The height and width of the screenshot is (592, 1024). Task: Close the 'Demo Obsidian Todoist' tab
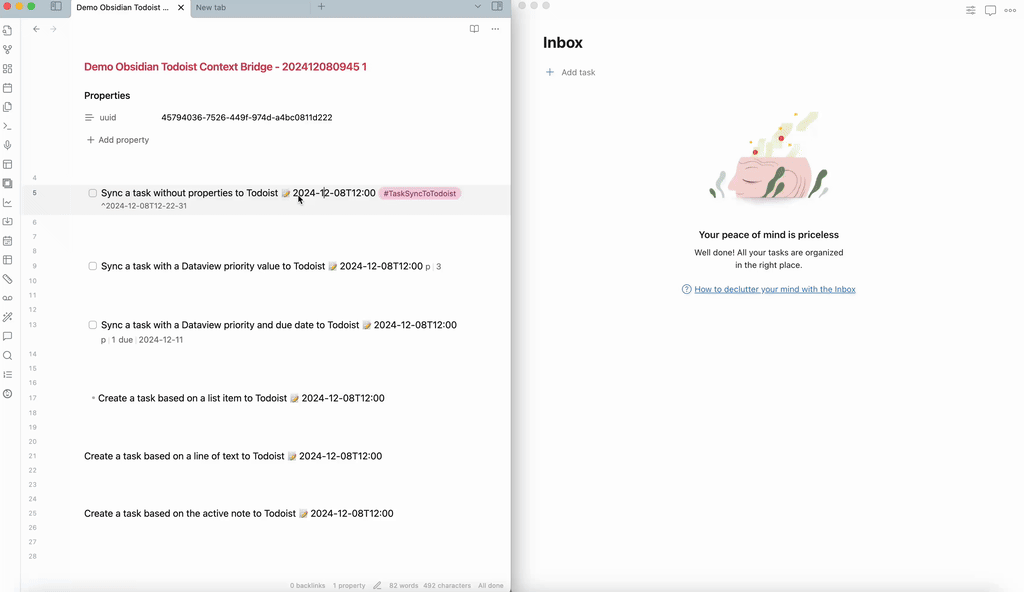pyautogui.click(x=181, y=7)
